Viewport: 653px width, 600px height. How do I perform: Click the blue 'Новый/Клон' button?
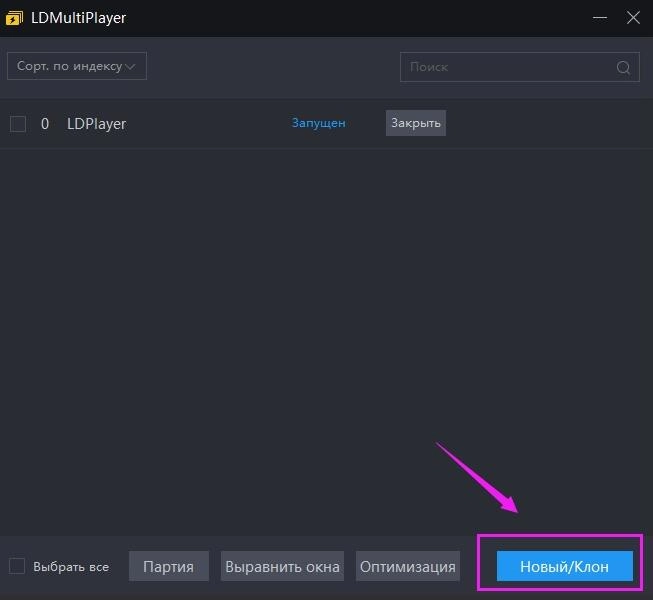click(x=564, y=567)
